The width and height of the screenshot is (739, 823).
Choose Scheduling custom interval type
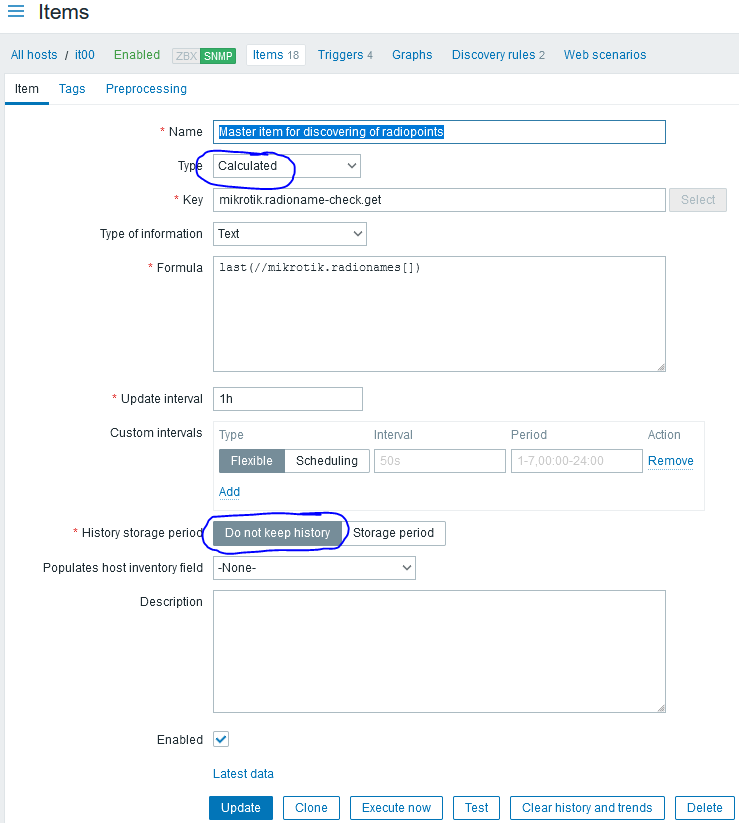pyautogui.click(x=327, y=461)
